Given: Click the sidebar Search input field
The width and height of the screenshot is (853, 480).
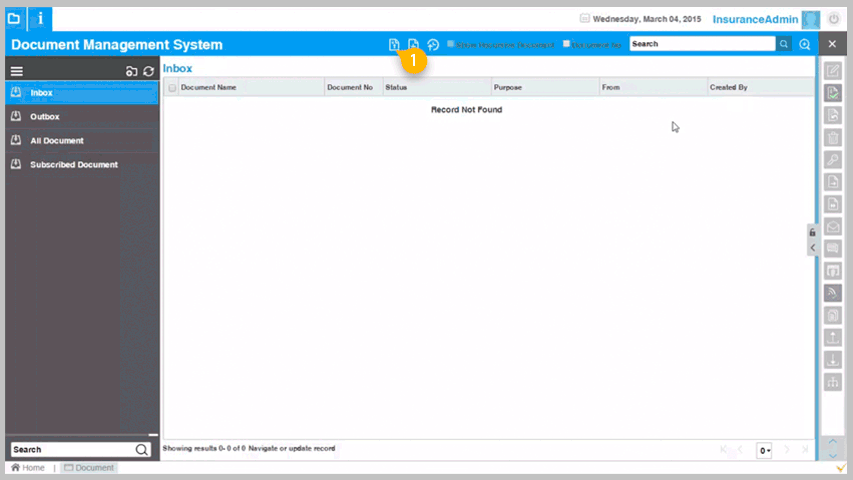Looking at the screenshot, I should [x=73, y=450].
